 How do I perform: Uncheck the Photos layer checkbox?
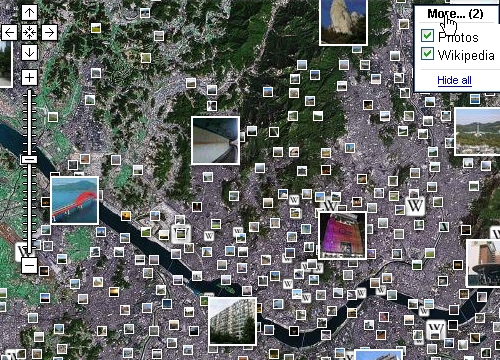(x=427, y=35)
